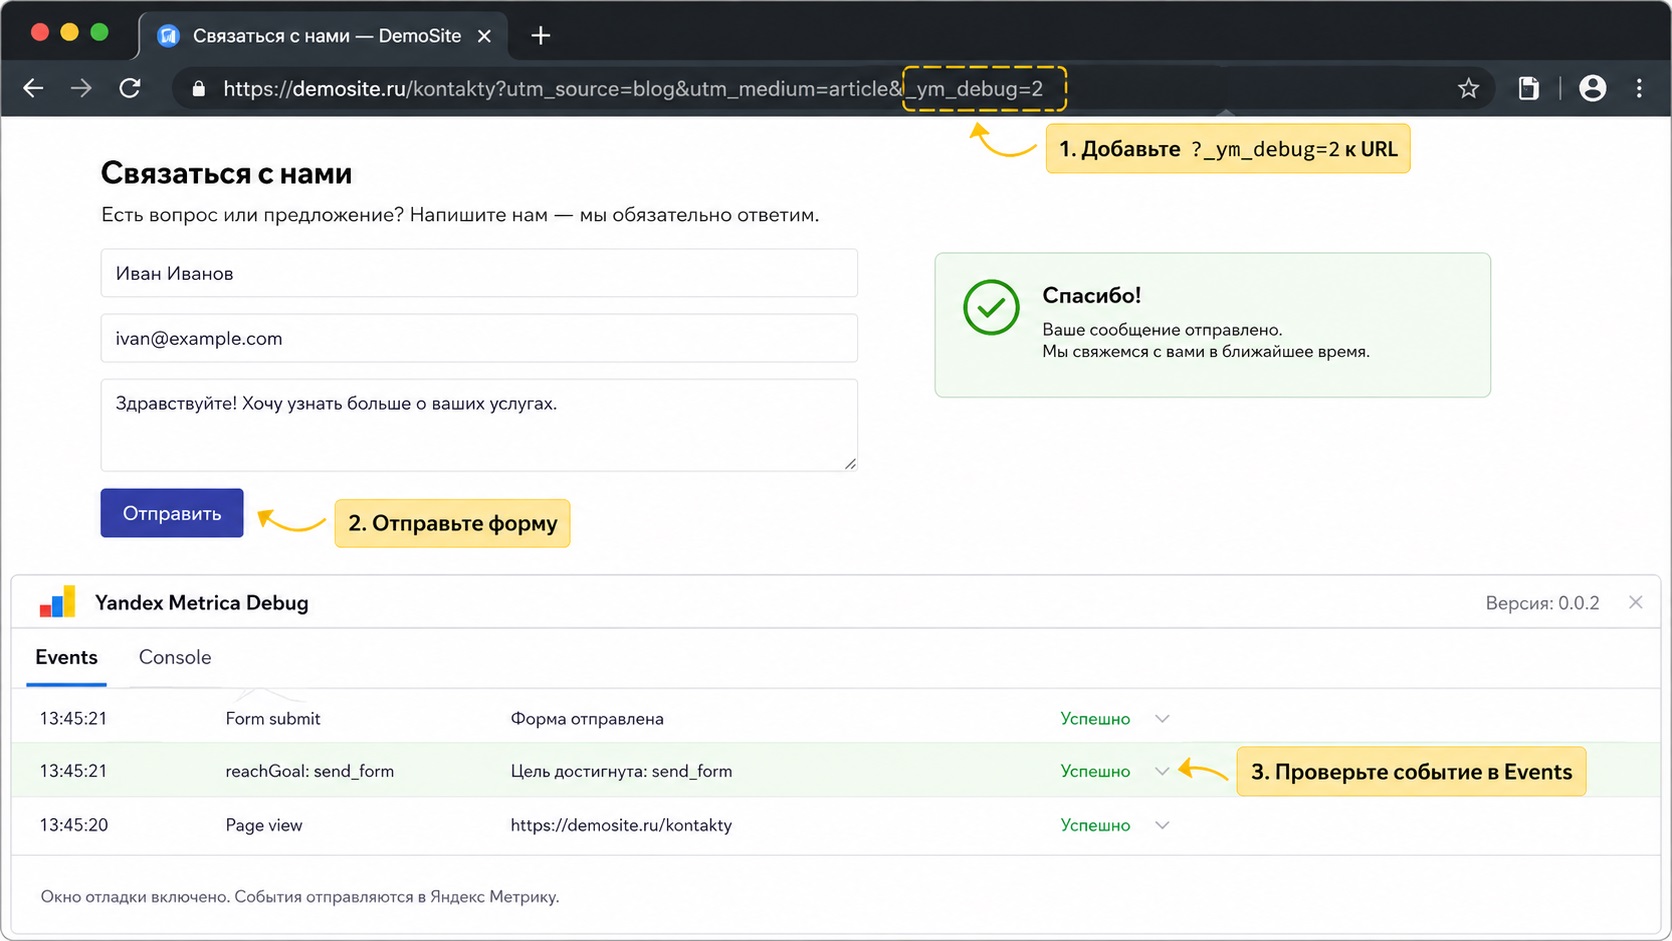Go back using the browser back arrow
The width and height of the screenshot is (1672, 941).
33,88
